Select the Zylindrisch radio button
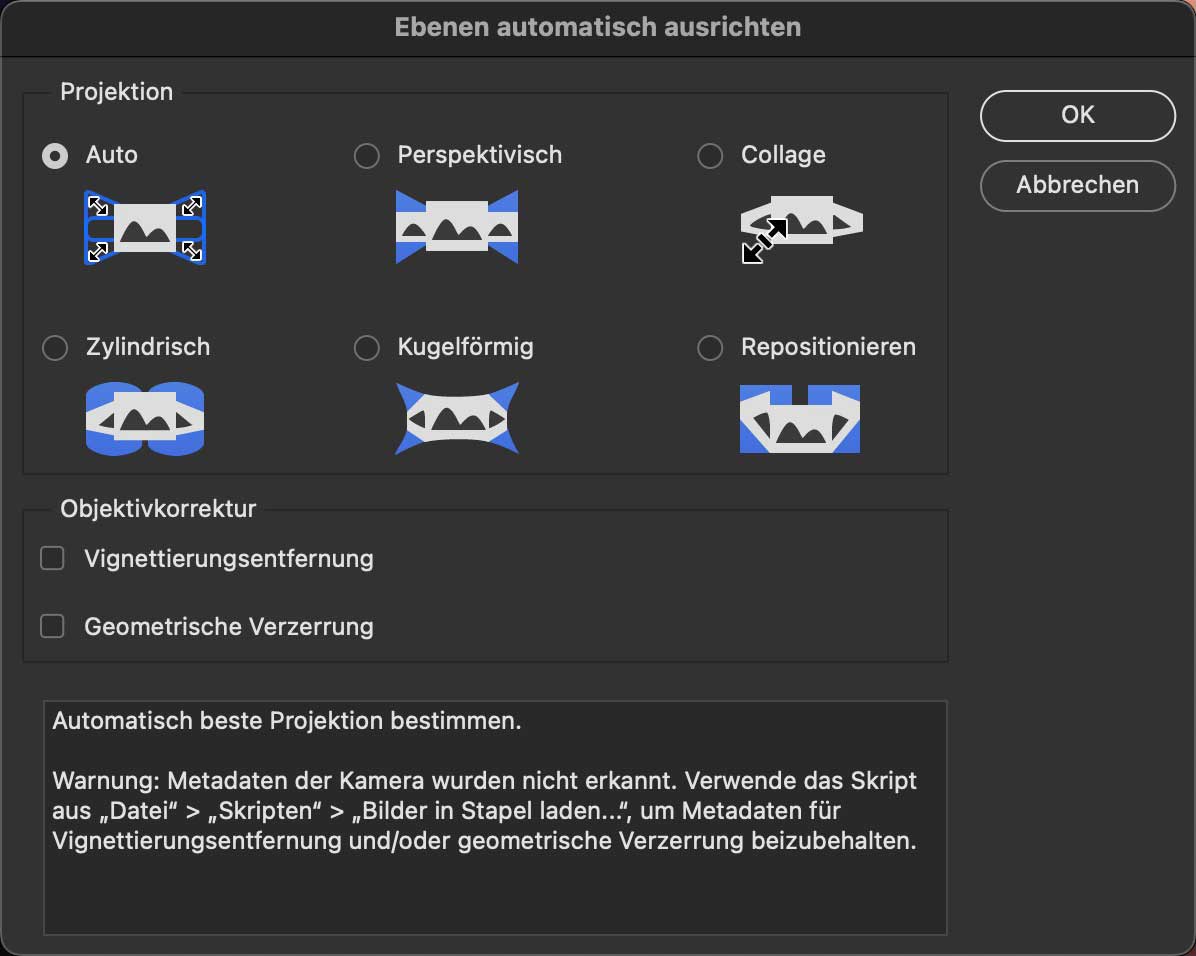This screenshot has width=1196, height=956. [x=55, y=348]
